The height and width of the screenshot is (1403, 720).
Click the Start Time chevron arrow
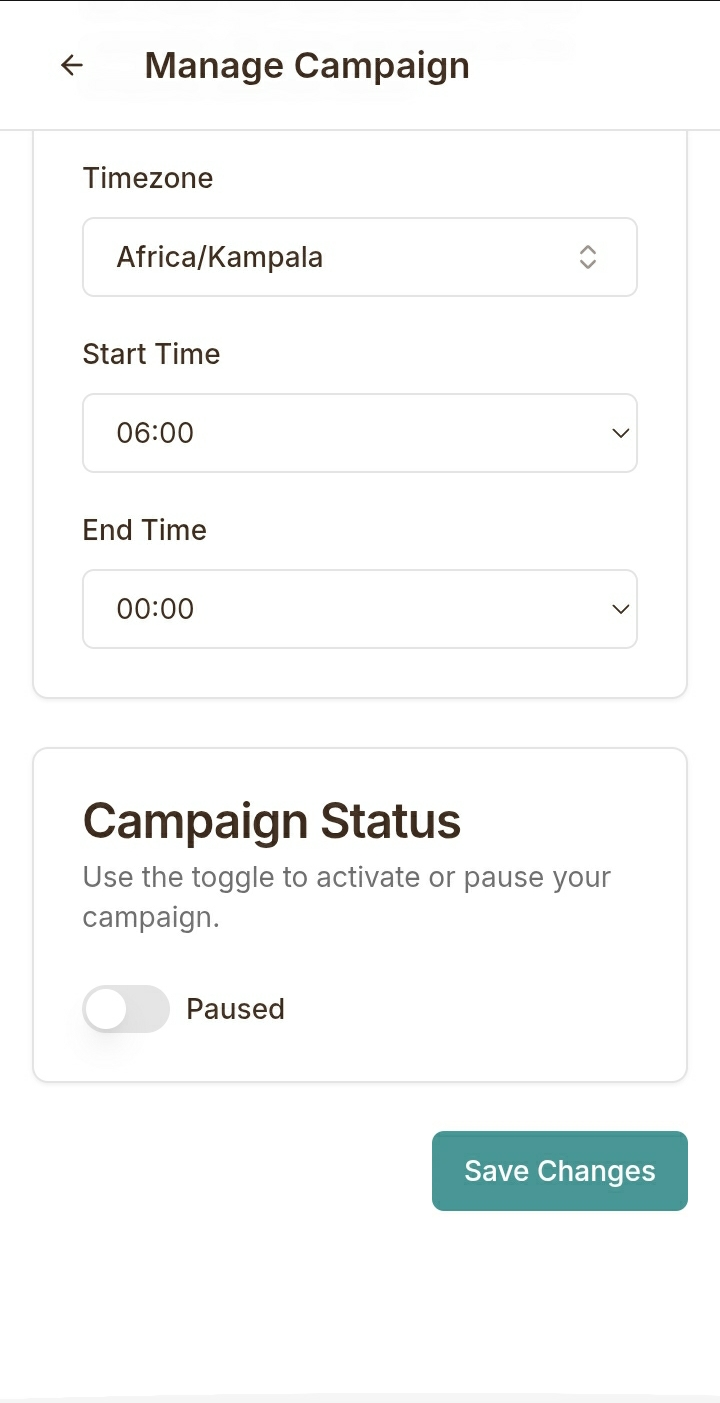pos(620,433)
